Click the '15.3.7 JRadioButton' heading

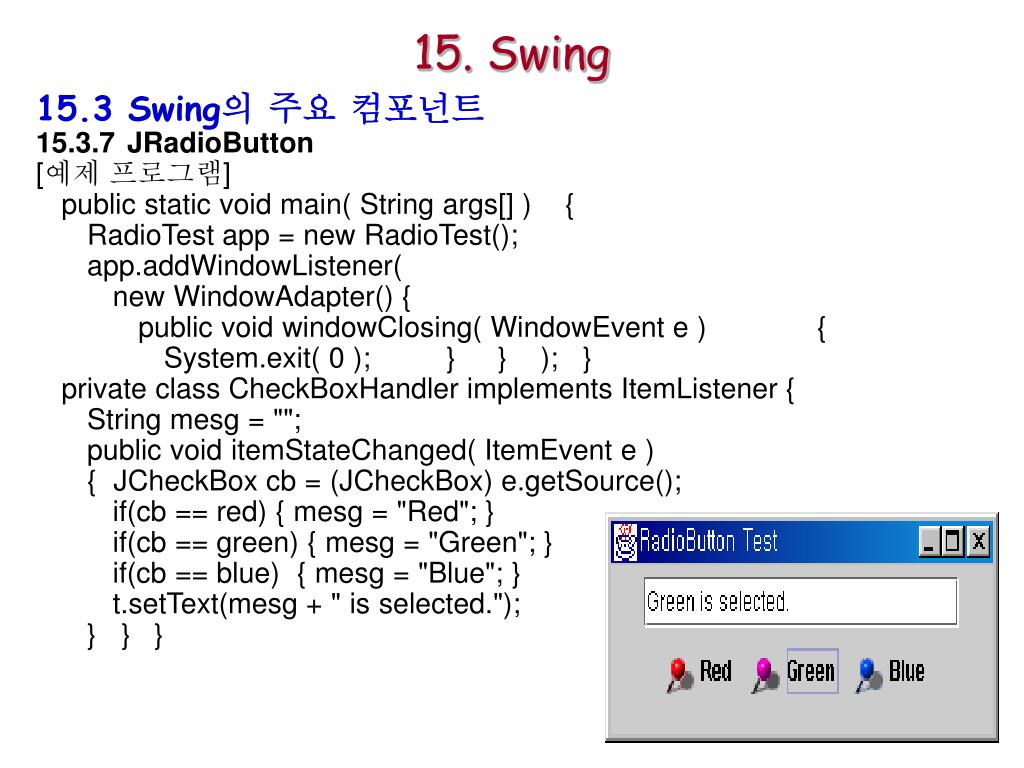(x=175, y=143)
